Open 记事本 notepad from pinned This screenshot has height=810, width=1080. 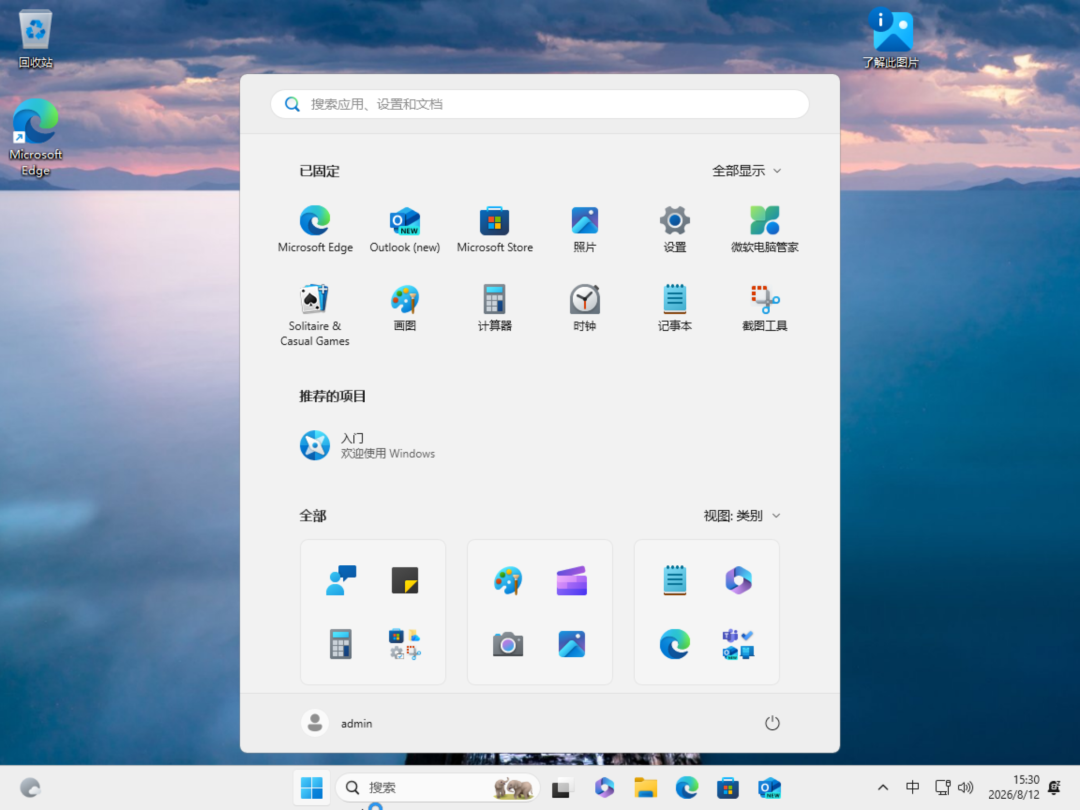pyautogui.click(x=674, y=309)
